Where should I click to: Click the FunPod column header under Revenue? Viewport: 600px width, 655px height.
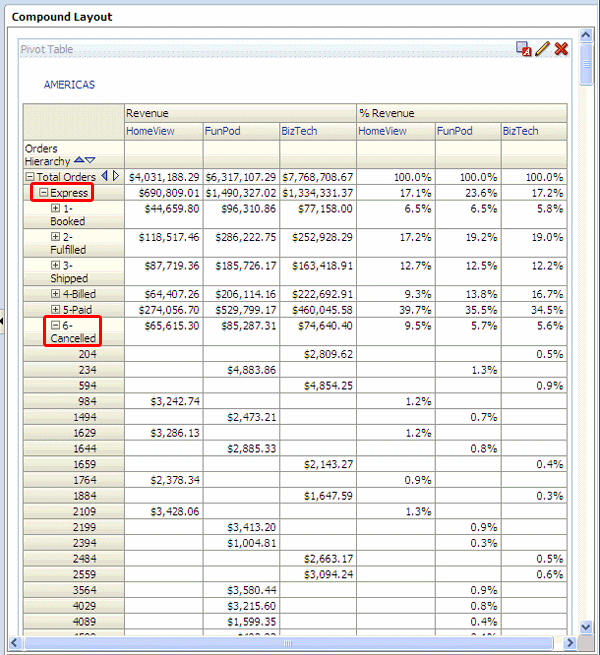(x=222, y=131)
